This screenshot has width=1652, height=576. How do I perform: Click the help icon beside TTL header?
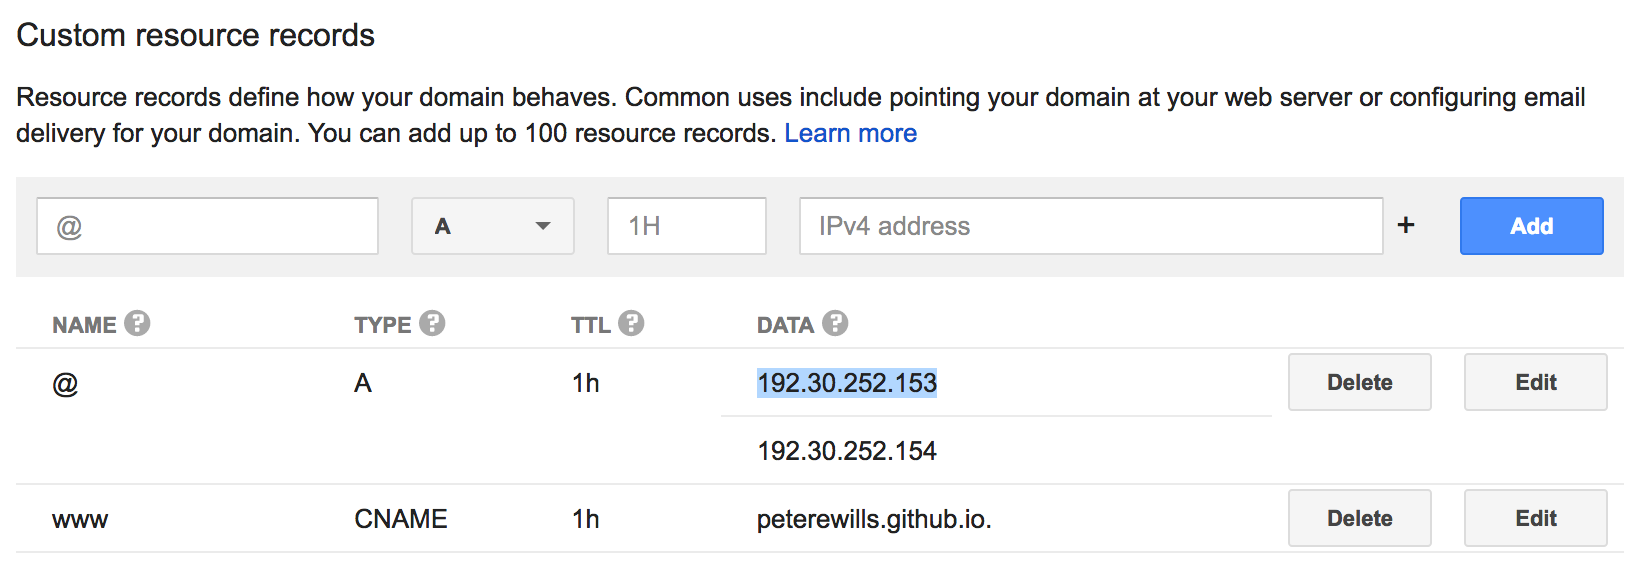[631, 323]
